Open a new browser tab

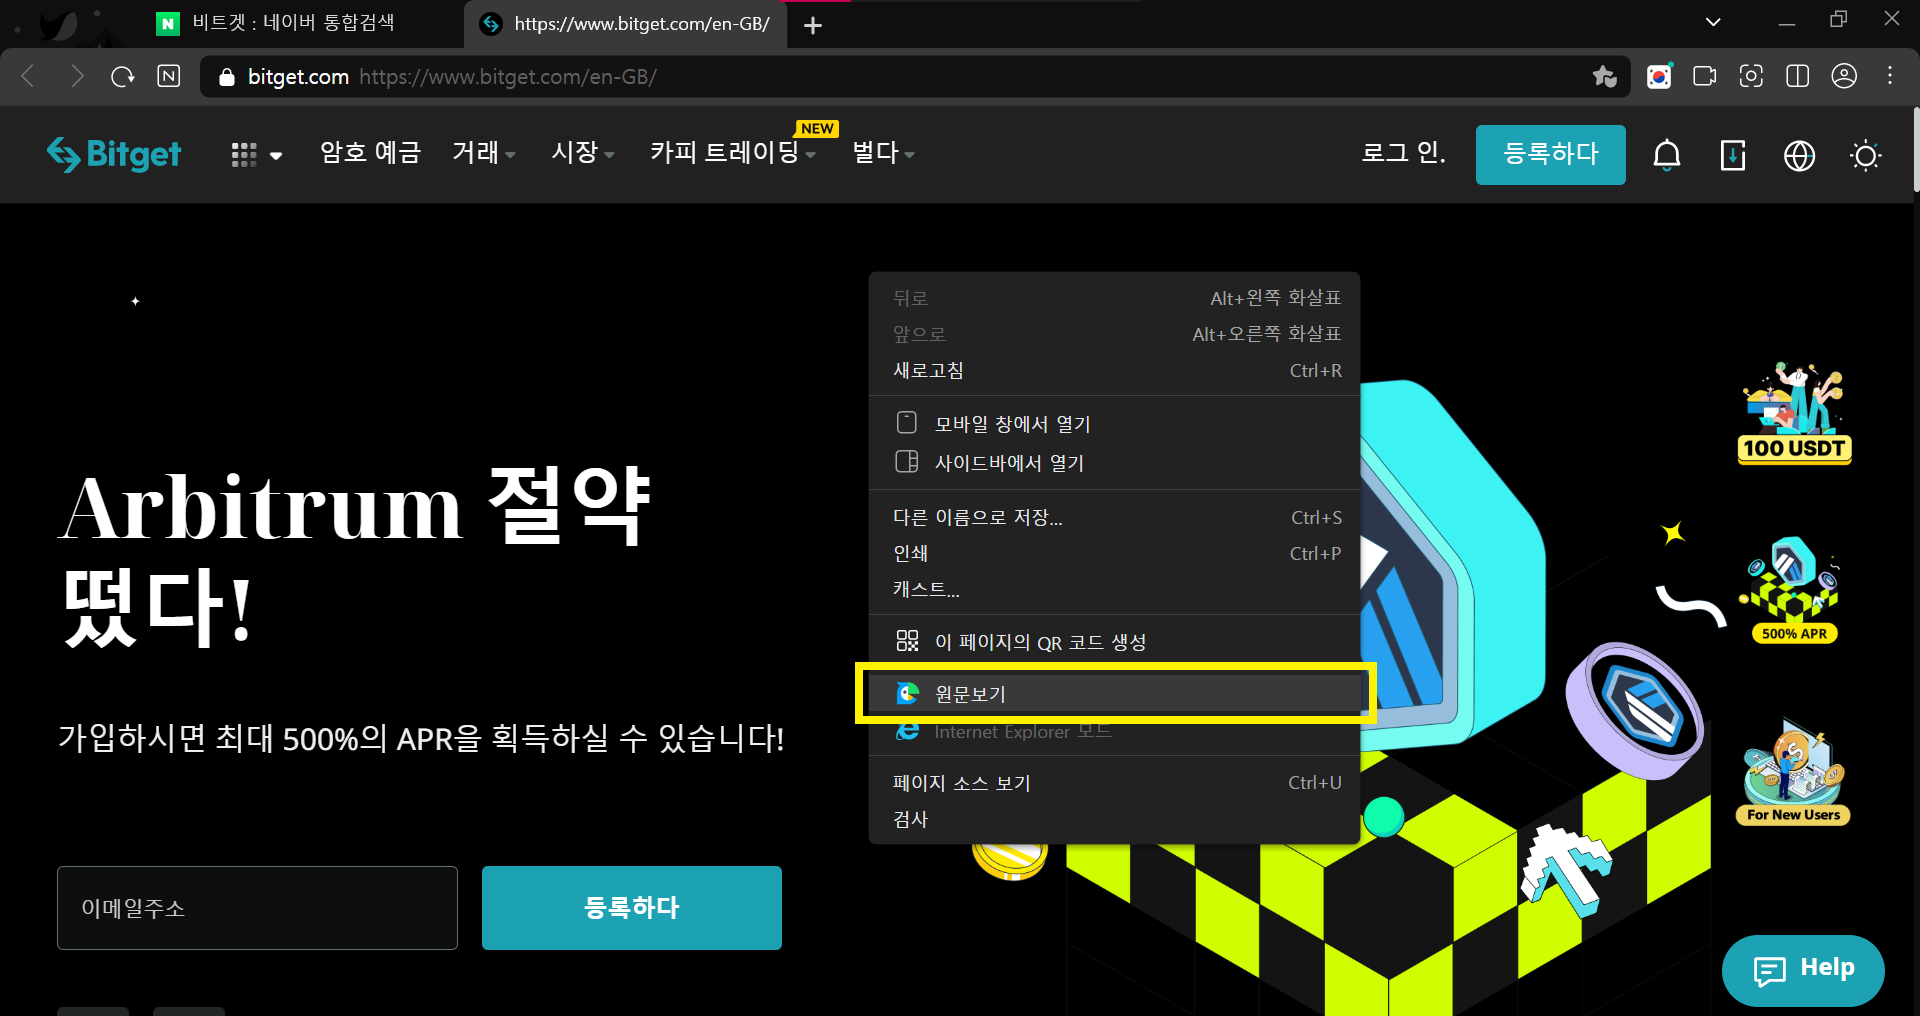click(813, 25)
